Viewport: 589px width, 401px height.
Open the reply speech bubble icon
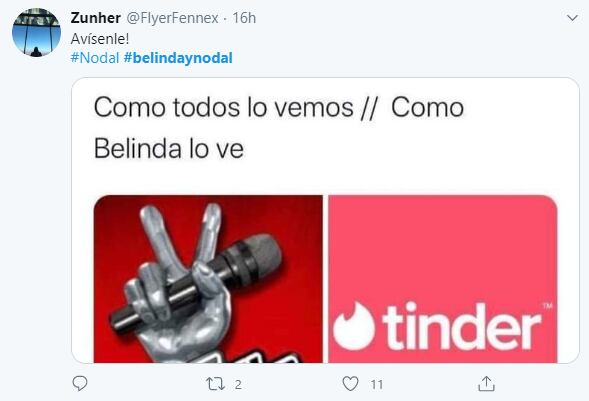pyautogui.click(x=80, y=384)
